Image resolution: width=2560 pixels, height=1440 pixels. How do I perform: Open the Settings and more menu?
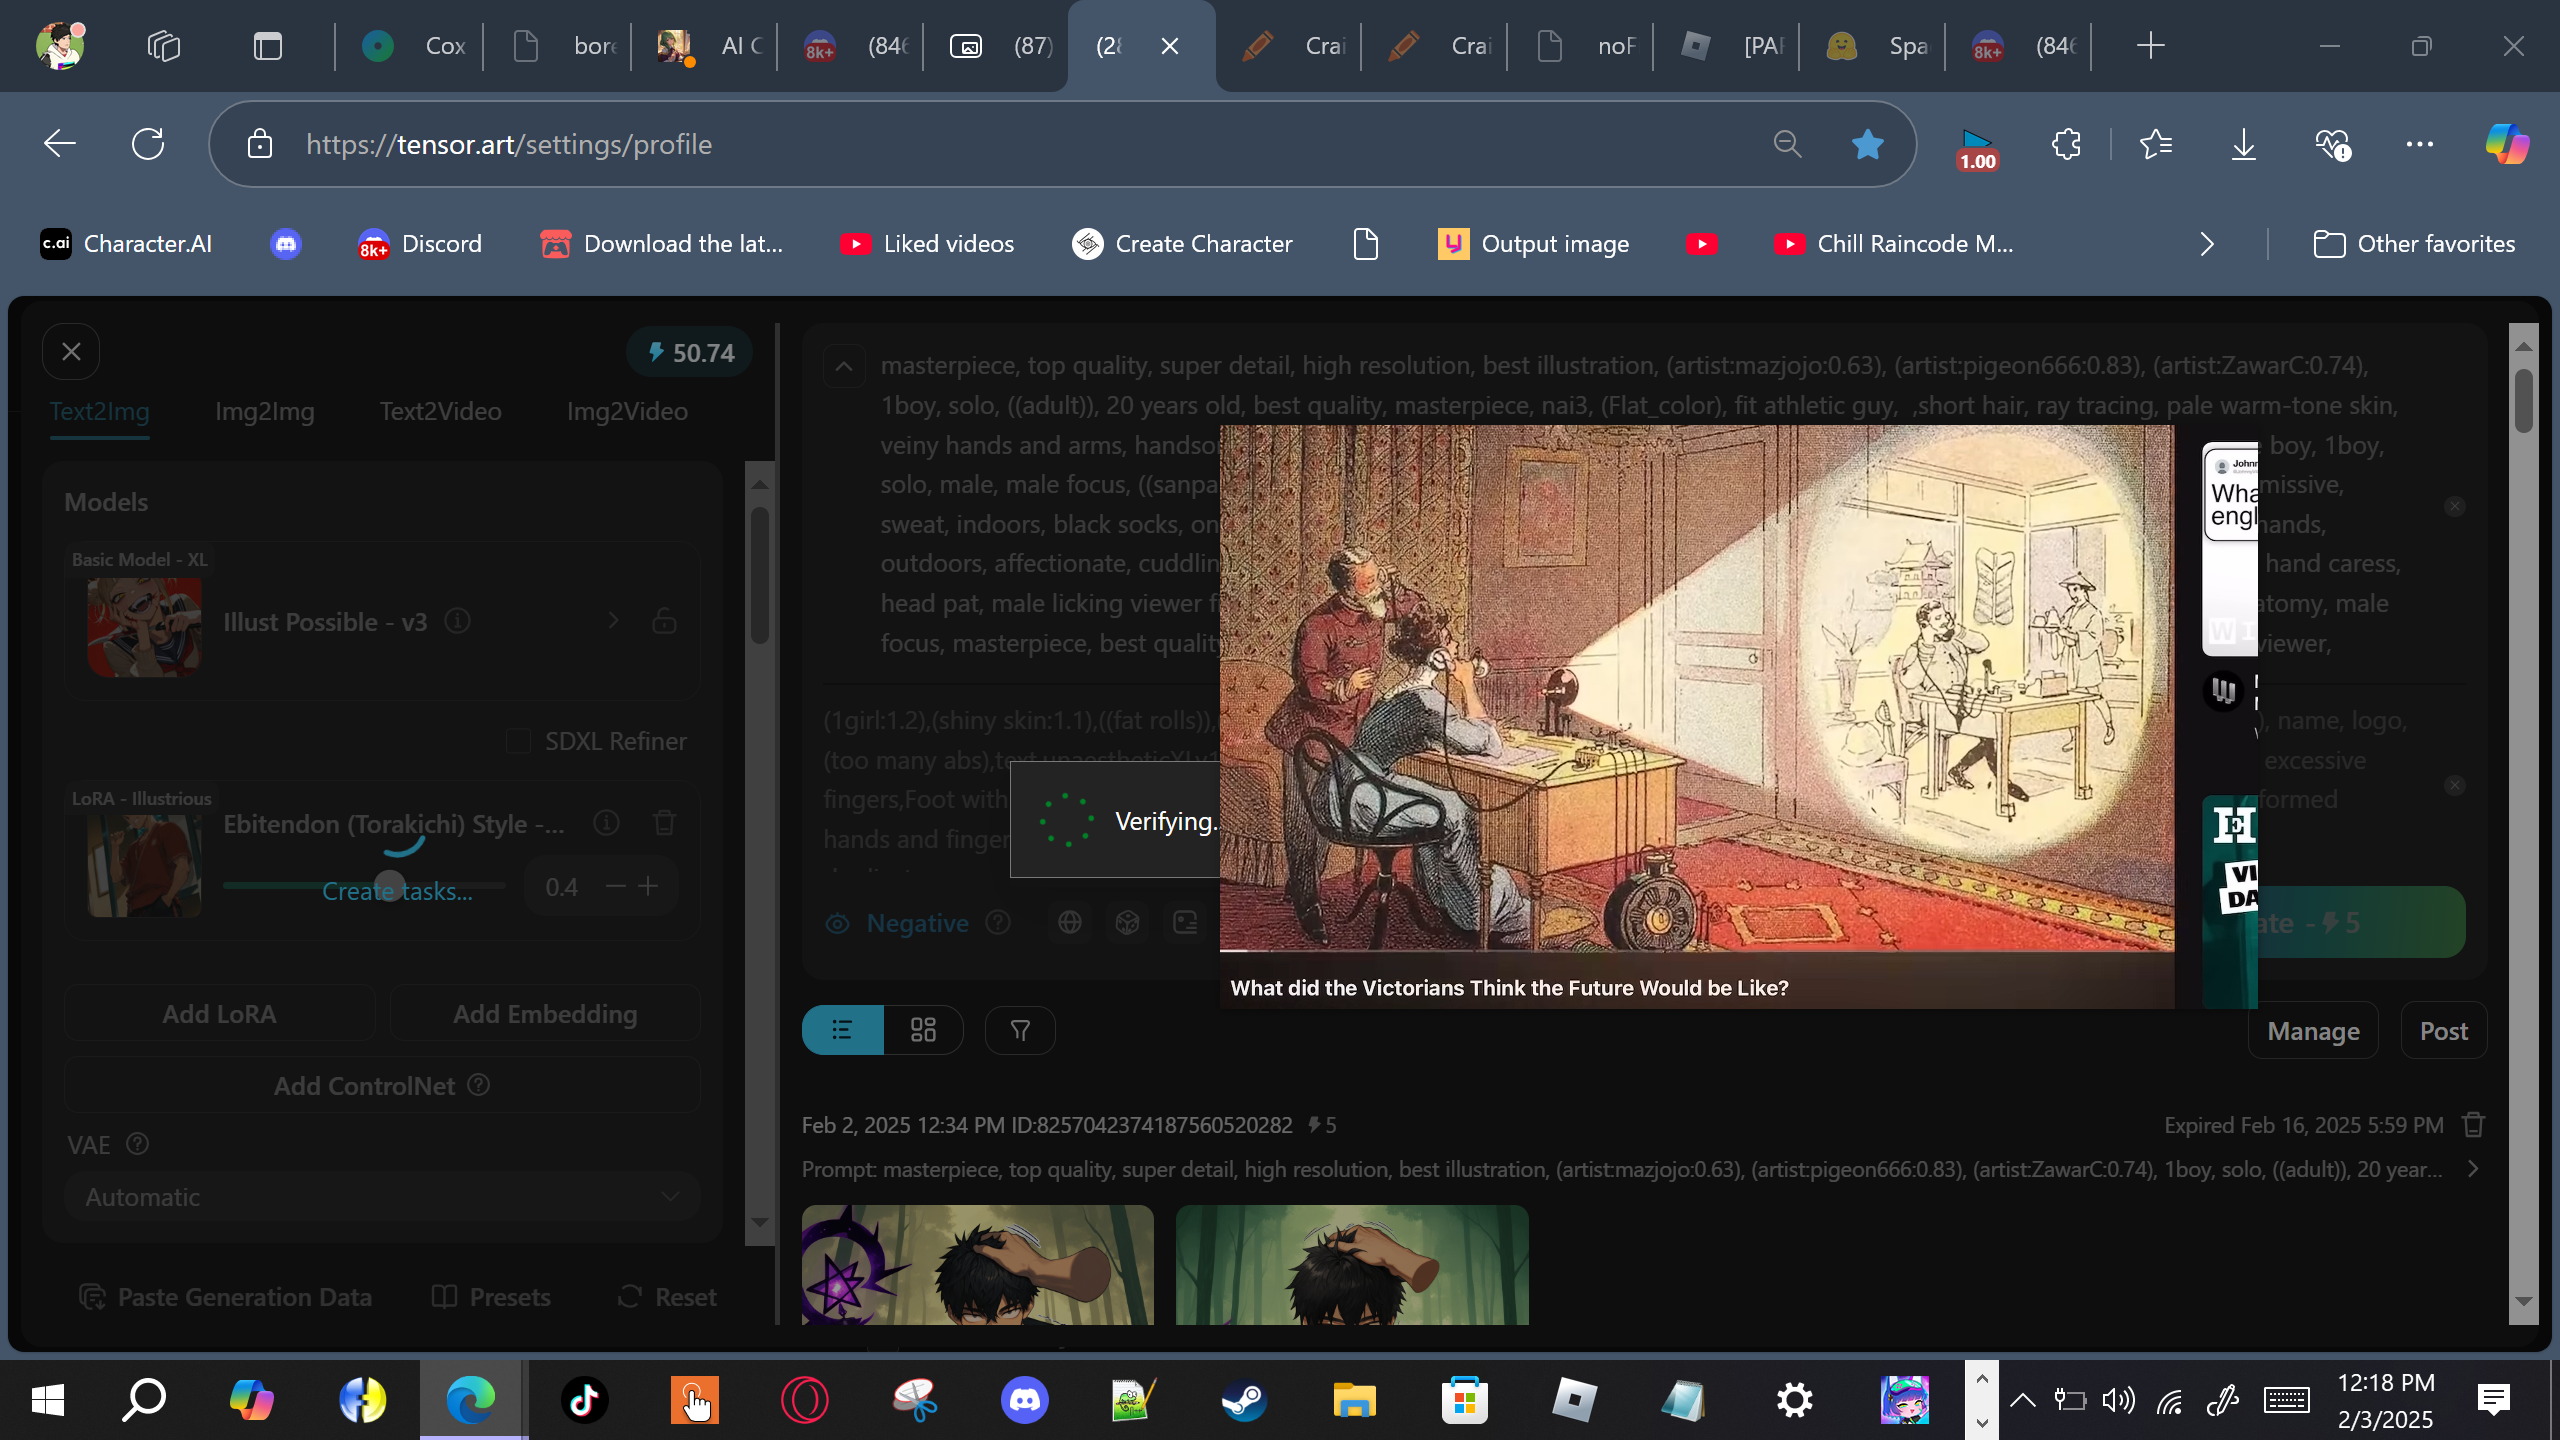click(x=2420, y=144)
